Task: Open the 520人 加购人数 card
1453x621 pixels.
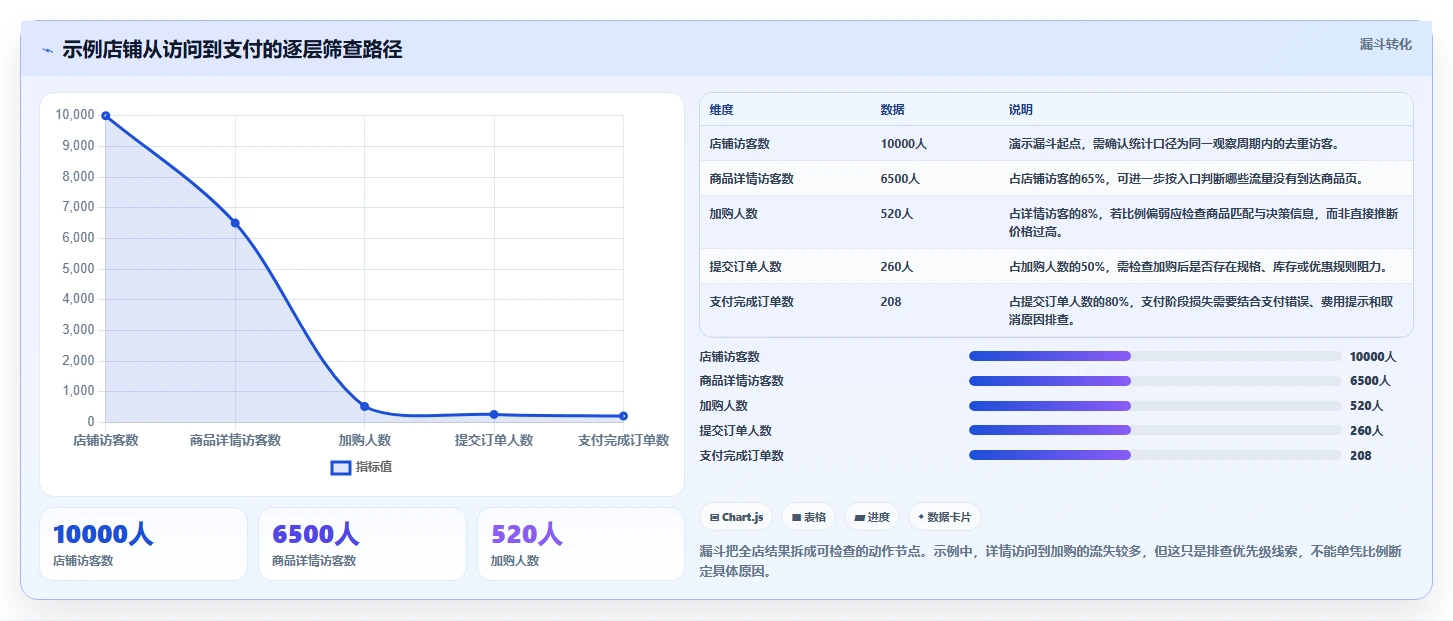Action: [581, 544]
